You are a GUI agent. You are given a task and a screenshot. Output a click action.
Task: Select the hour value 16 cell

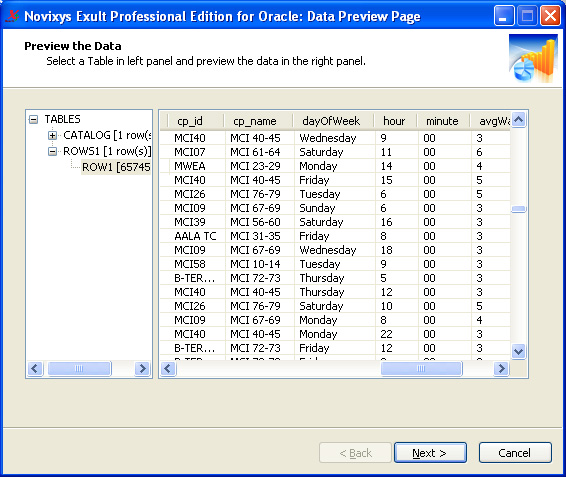tap(397, 222)
